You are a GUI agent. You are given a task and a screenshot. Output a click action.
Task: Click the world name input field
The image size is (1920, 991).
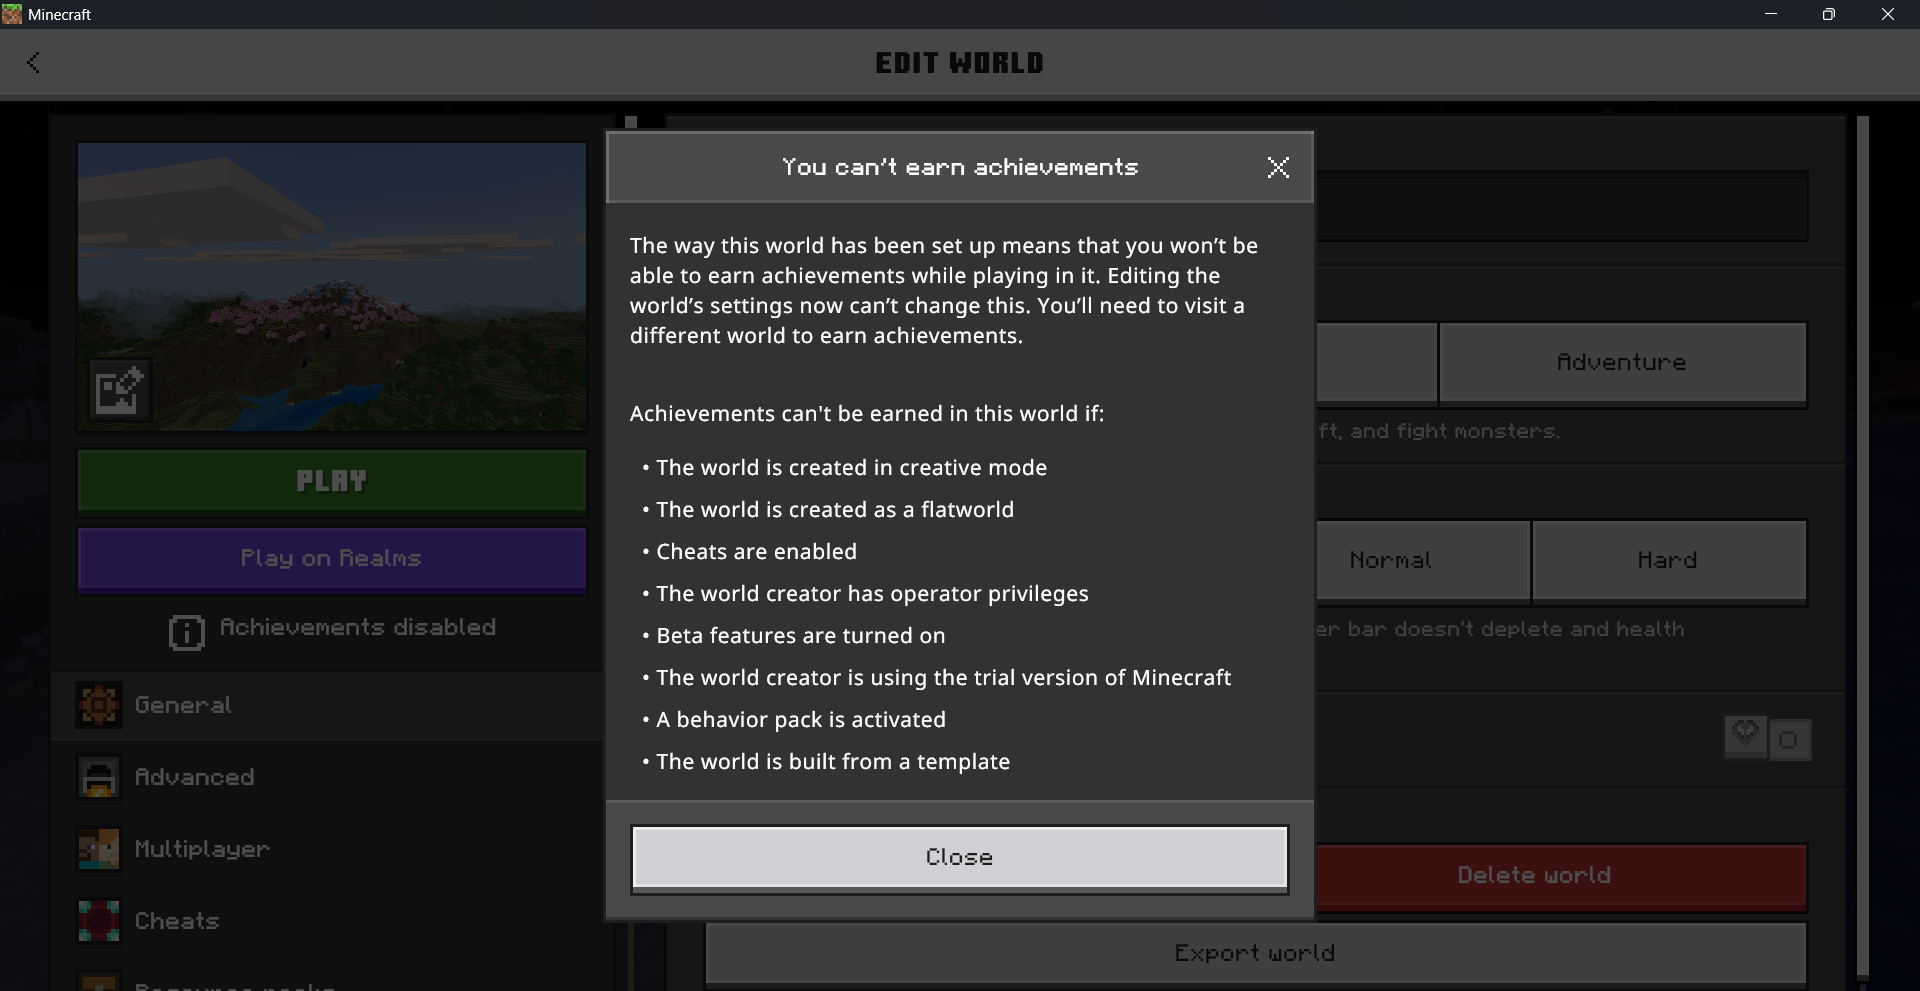point(1562,206)
